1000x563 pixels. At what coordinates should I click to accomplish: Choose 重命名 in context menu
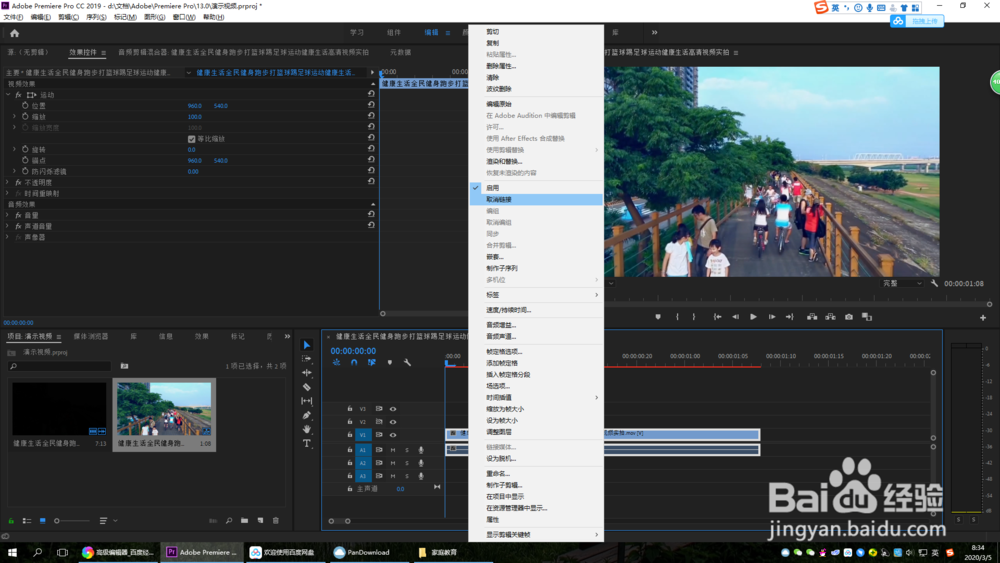536,474
